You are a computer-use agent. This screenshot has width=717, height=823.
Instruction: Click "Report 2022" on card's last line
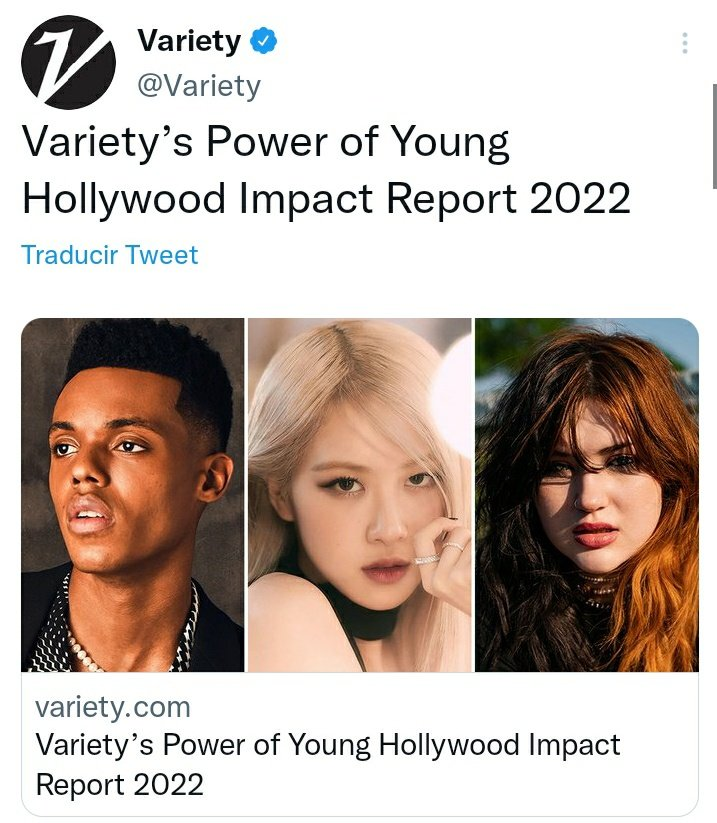tap(120, 785)
